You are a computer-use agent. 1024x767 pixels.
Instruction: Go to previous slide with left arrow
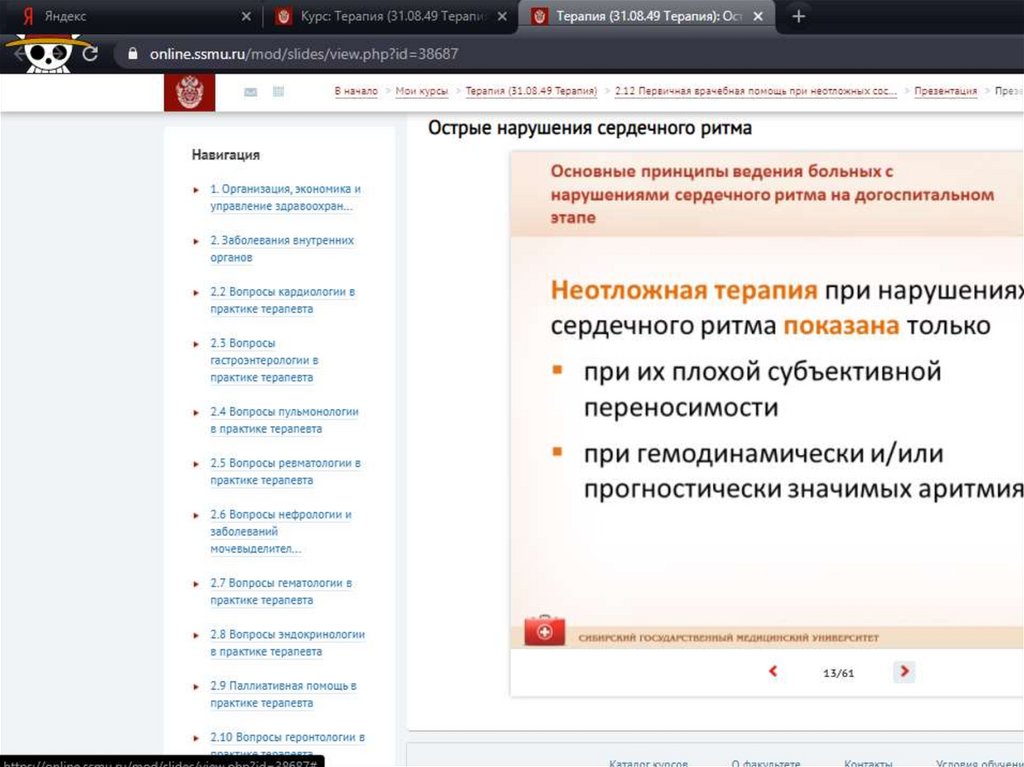(x=773, y=671)
